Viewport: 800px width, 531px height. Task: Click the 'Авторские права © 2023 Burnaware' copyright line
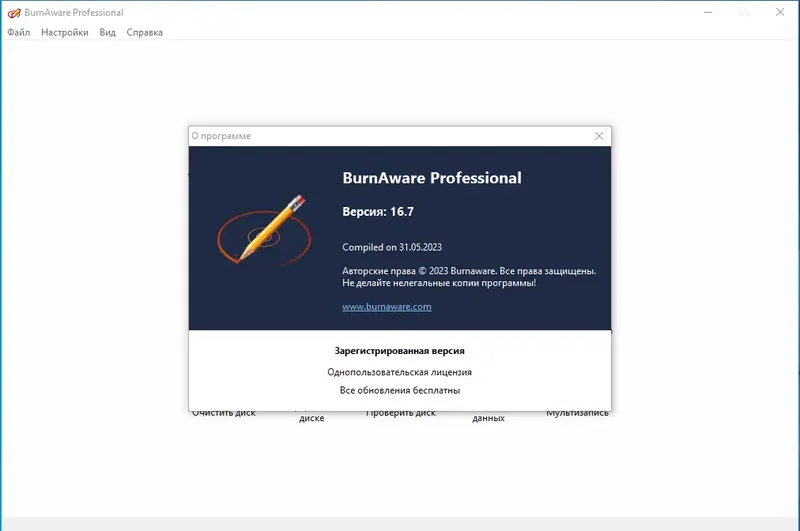pos(469,271)
